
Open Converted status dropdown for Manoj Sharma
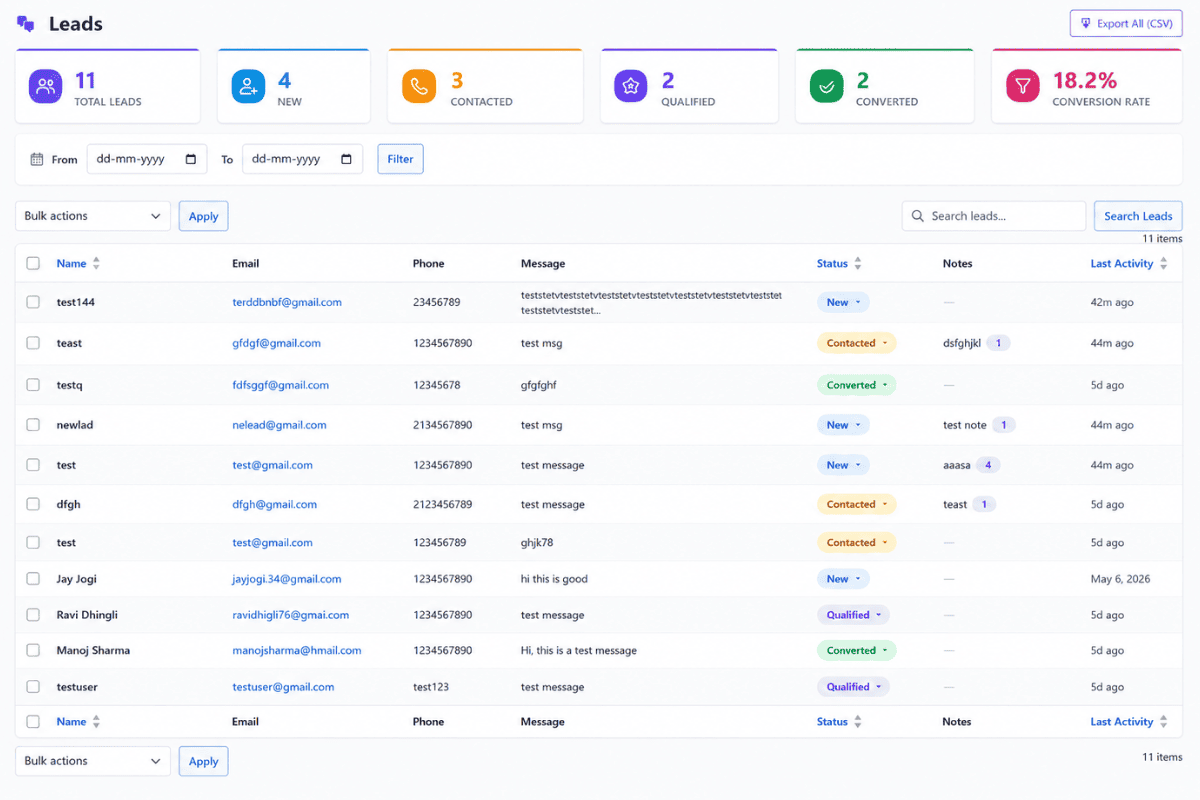coord(856,651)
